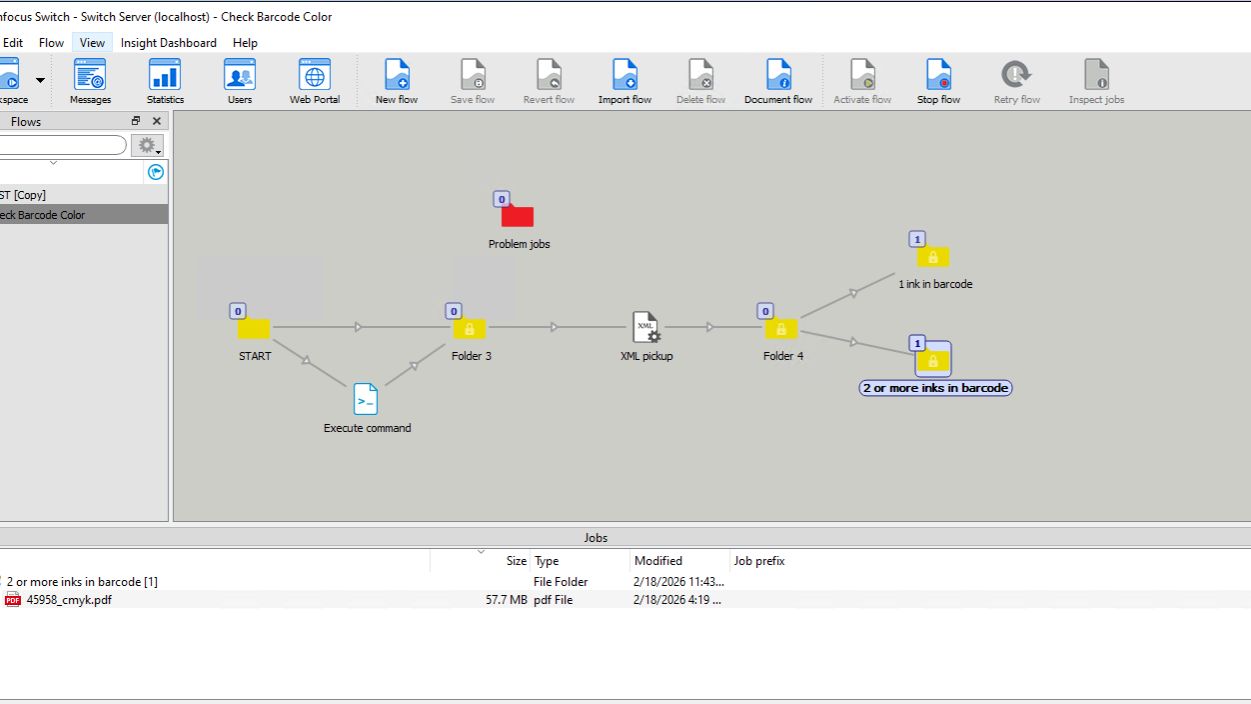The height and width of the screenshot is (704, 1251).
Task: Click the 57.7 MB size cell
Action: (x=506, y=600)
